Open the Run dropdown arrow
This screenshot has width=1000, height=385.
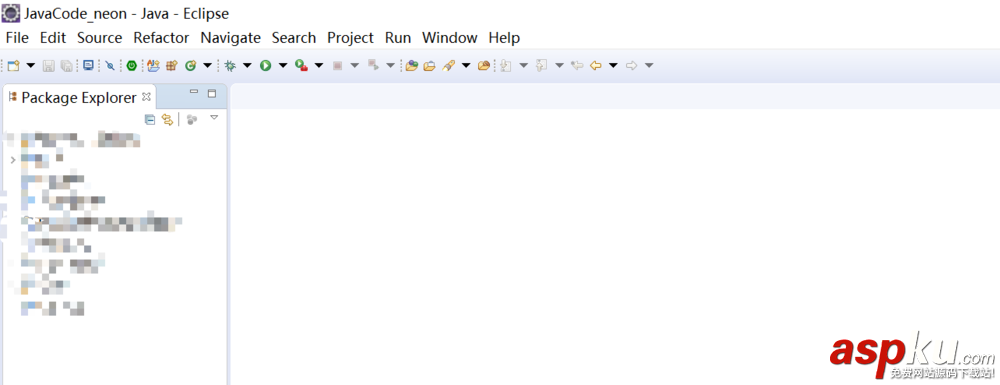(283, 65)
